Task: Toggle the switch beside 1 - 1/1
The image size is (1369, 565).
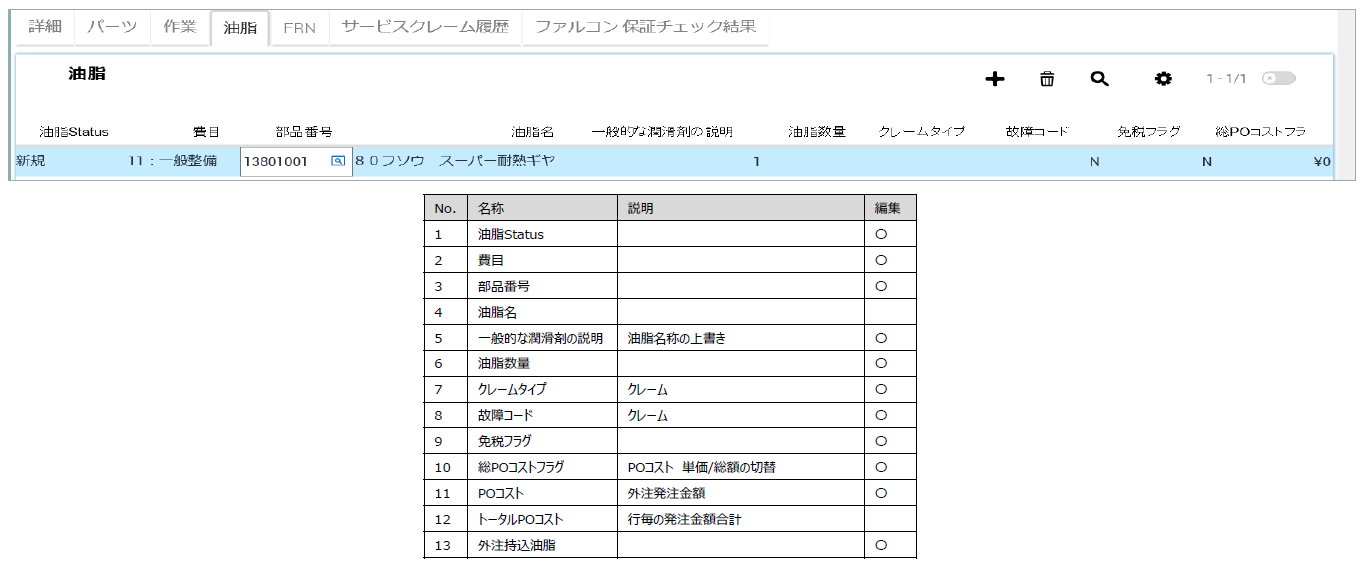Action: (1278, 78)
